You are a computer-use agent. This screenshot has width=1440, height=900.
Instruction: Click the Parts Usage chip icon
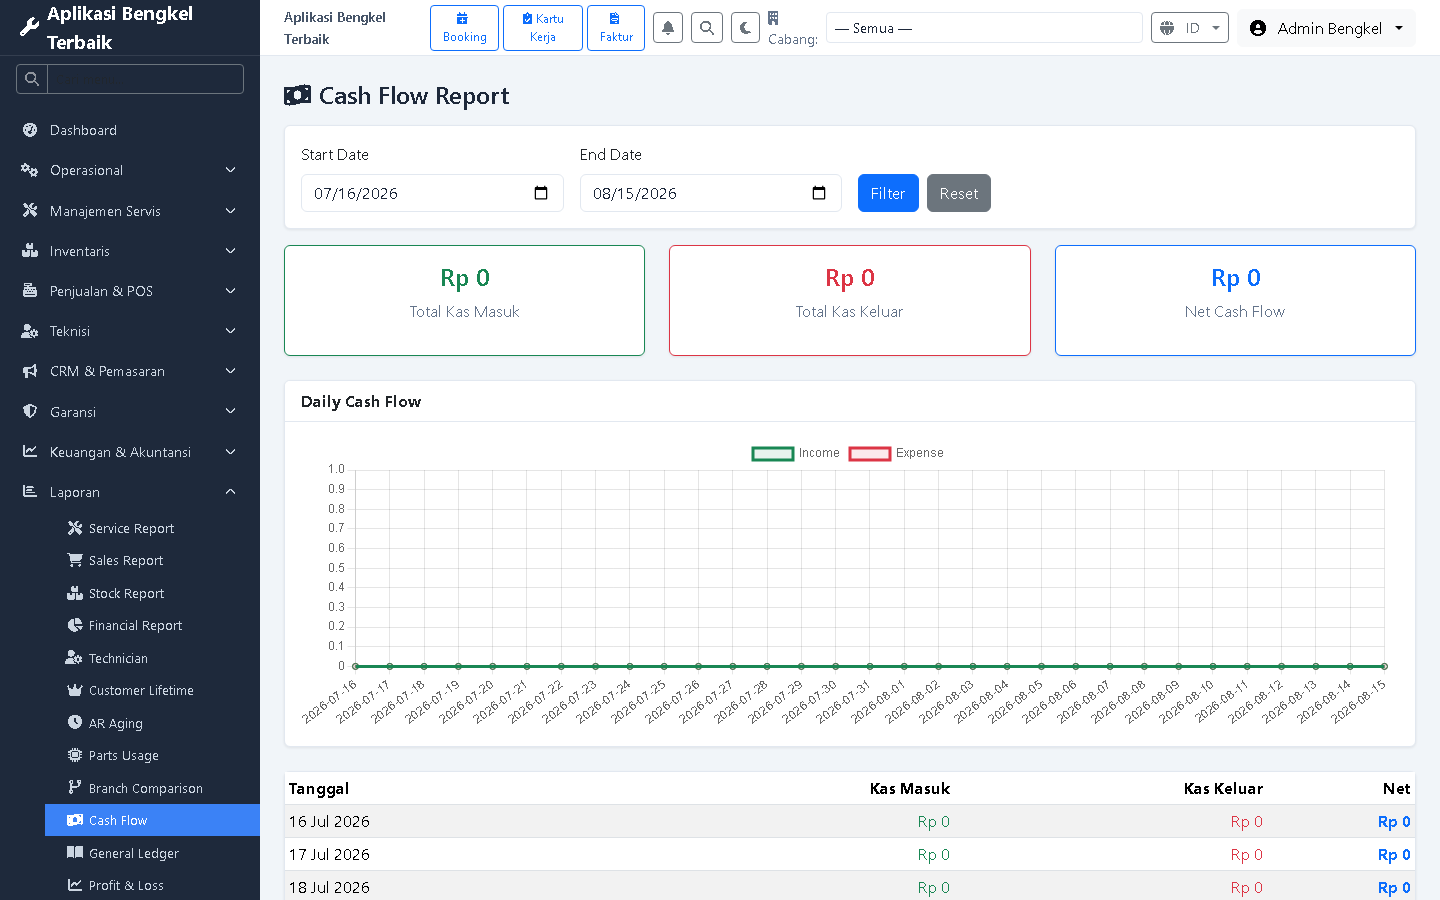(75, 755)
